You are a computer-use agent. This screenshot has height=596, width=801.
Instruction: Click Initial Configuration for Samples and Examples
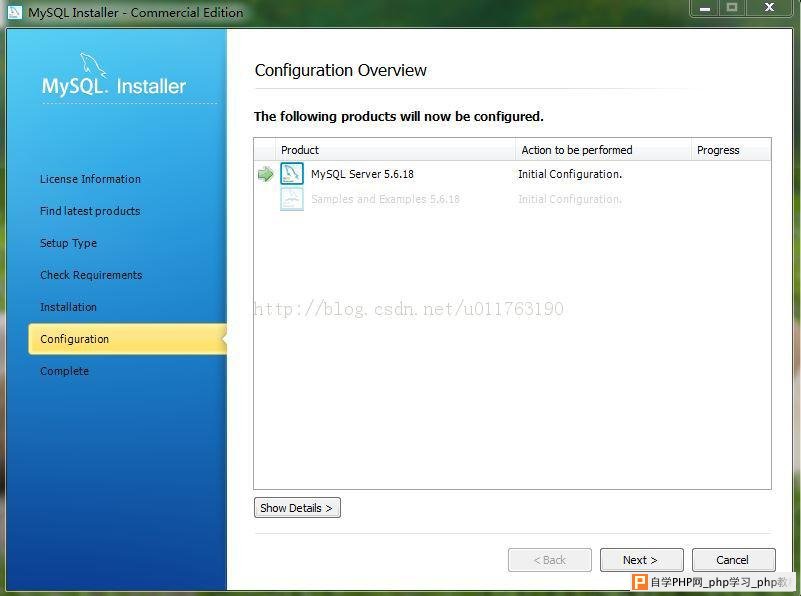point(570,199)
